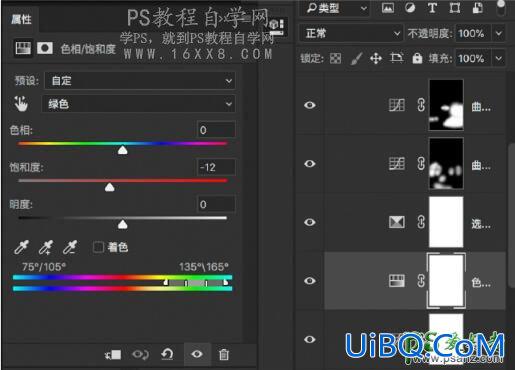This screenshot has height=370, width=515.
Task: Click the 不透明度 opacity value field
Action: [x=473, y=33]
